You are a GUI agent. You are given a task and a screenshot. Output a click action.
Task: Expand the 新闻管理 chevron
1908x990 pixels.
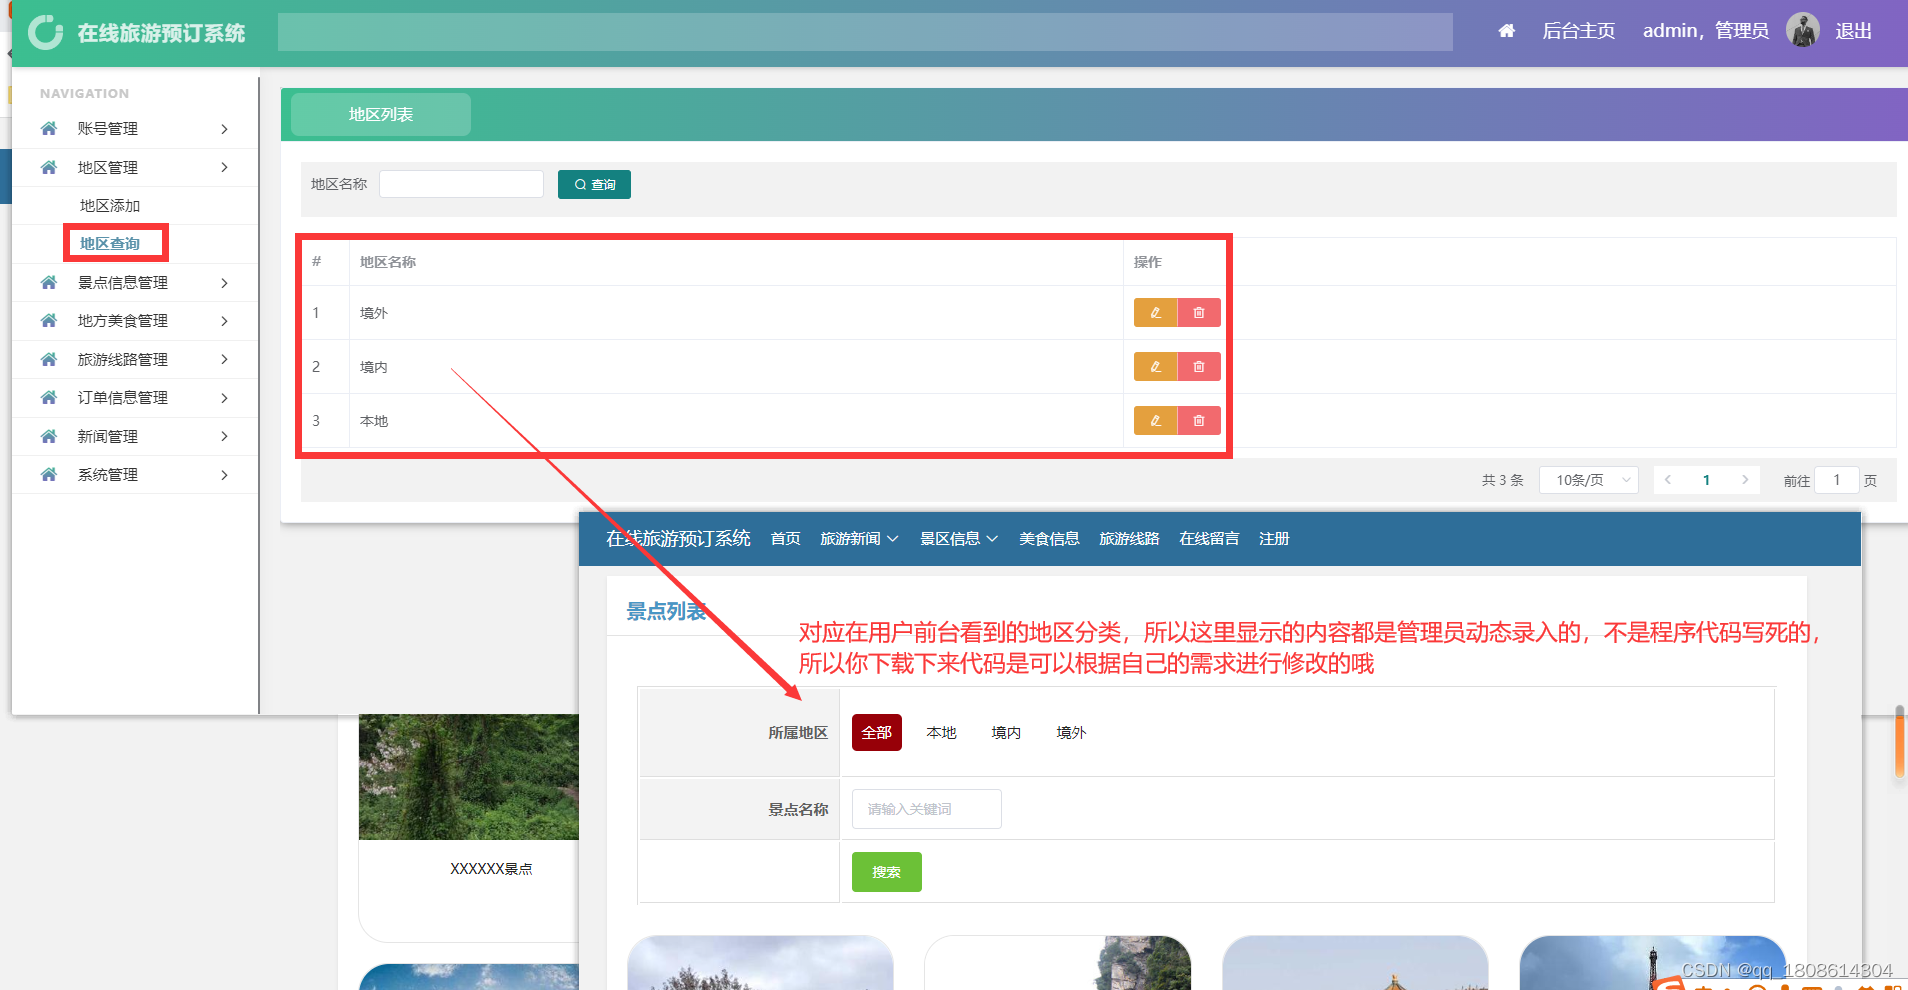(x=224, y=436)
